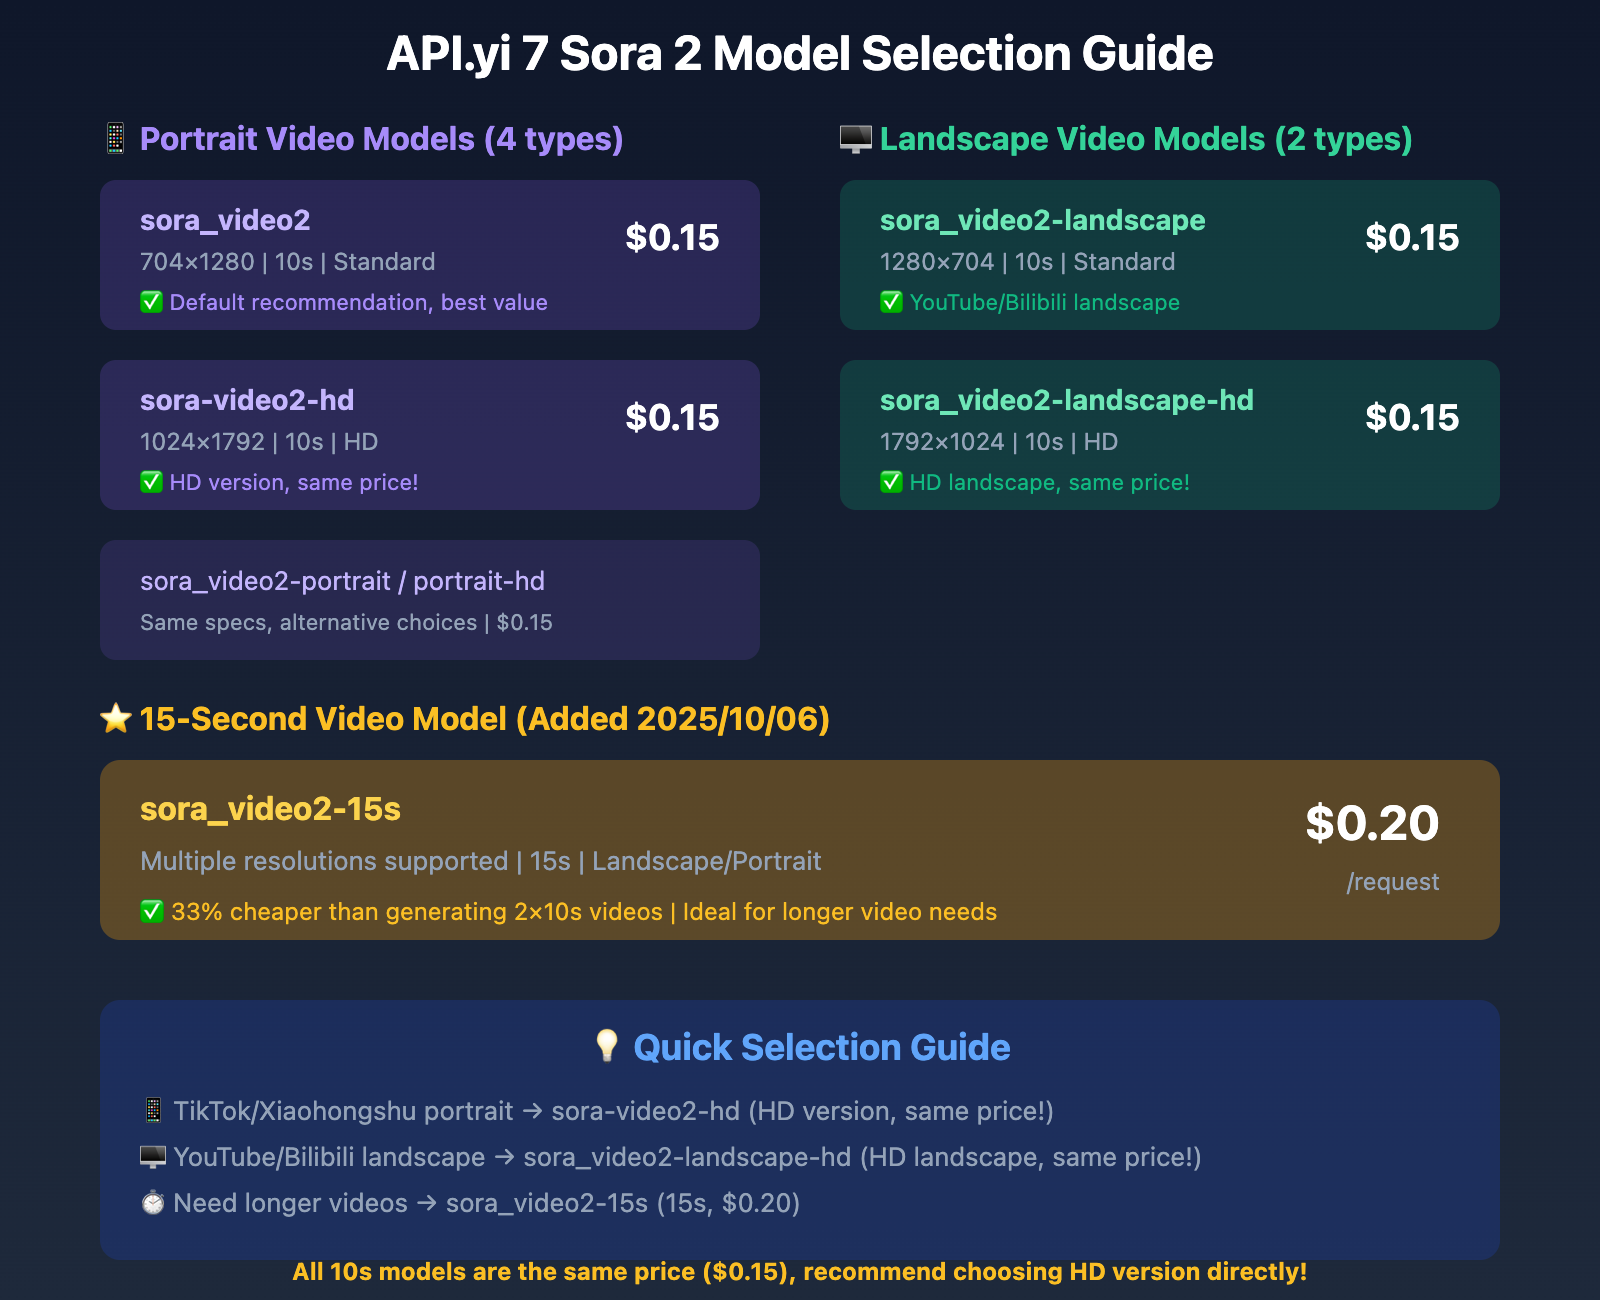Select the sora_video2 model name

[x=225, y=220]
